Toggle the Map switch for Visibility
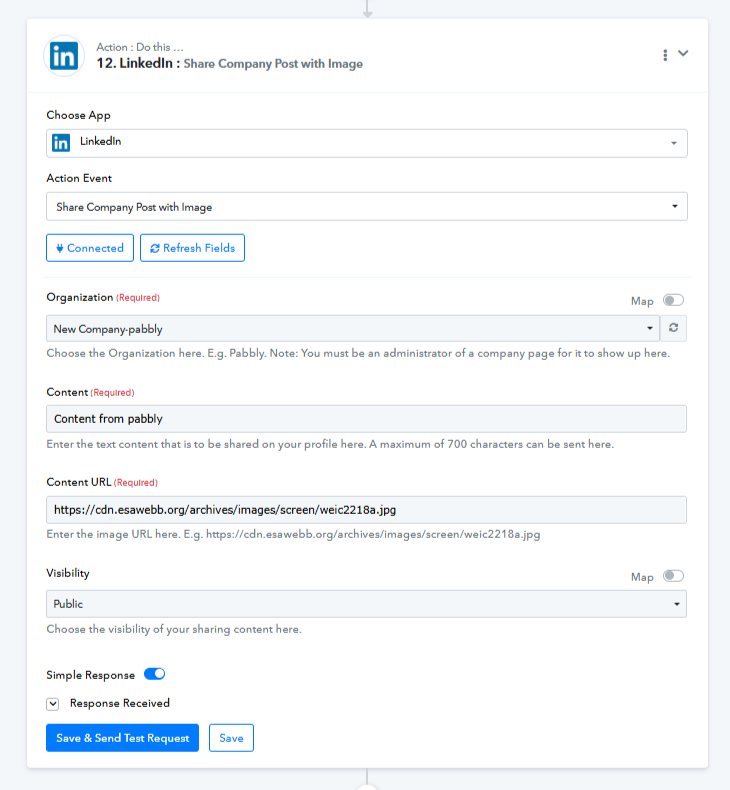The height and width of the screenshot is (790, 730). point(673,576)
